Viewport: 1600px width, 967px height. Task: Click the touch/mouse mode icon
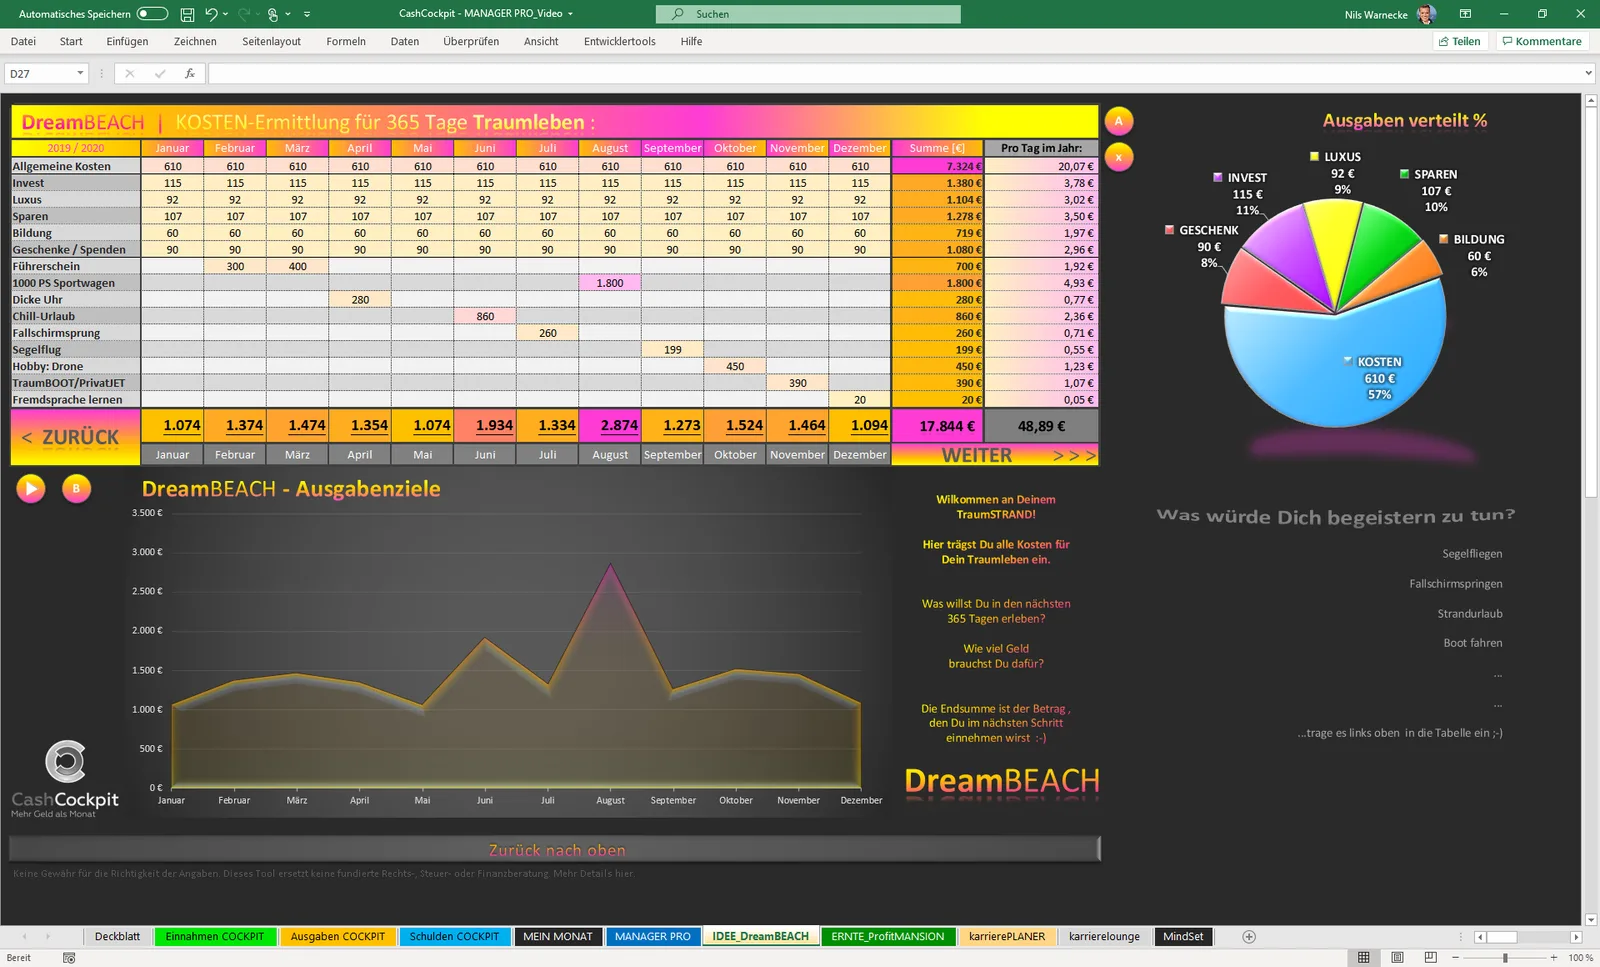272,14
